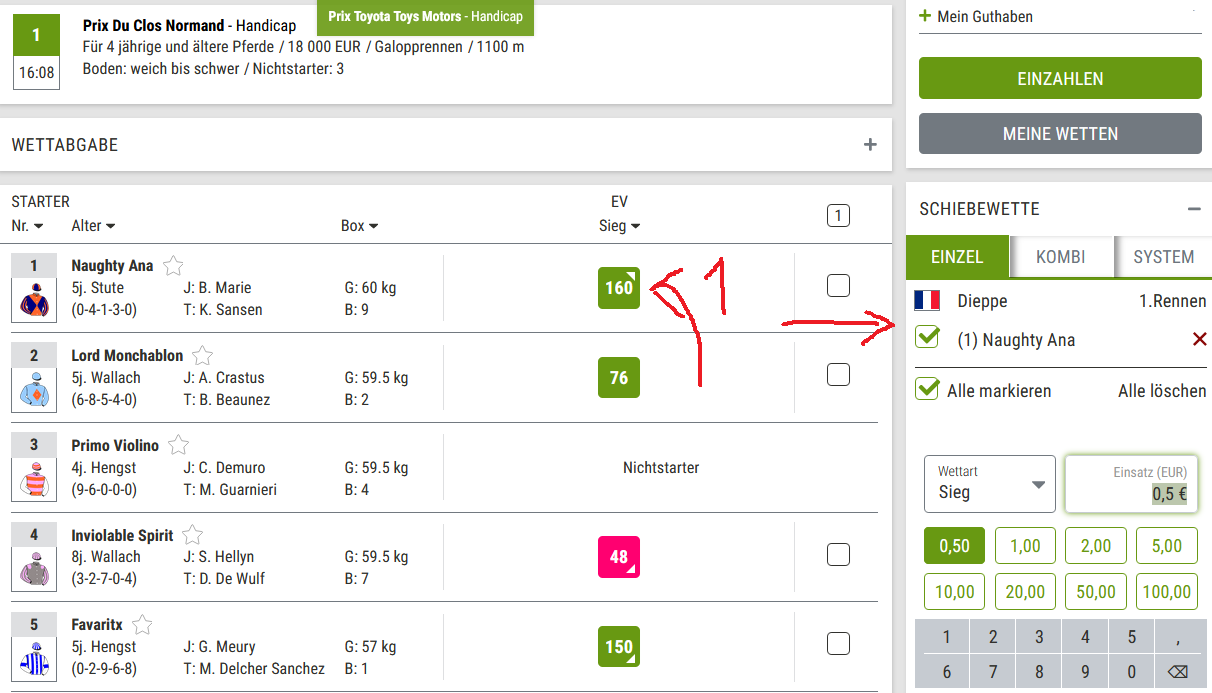Image resolution: width=1212 pixels, height=693 pixels.
Task: Favorite Naughty Ana with the star icon
Action: (174, 266)
